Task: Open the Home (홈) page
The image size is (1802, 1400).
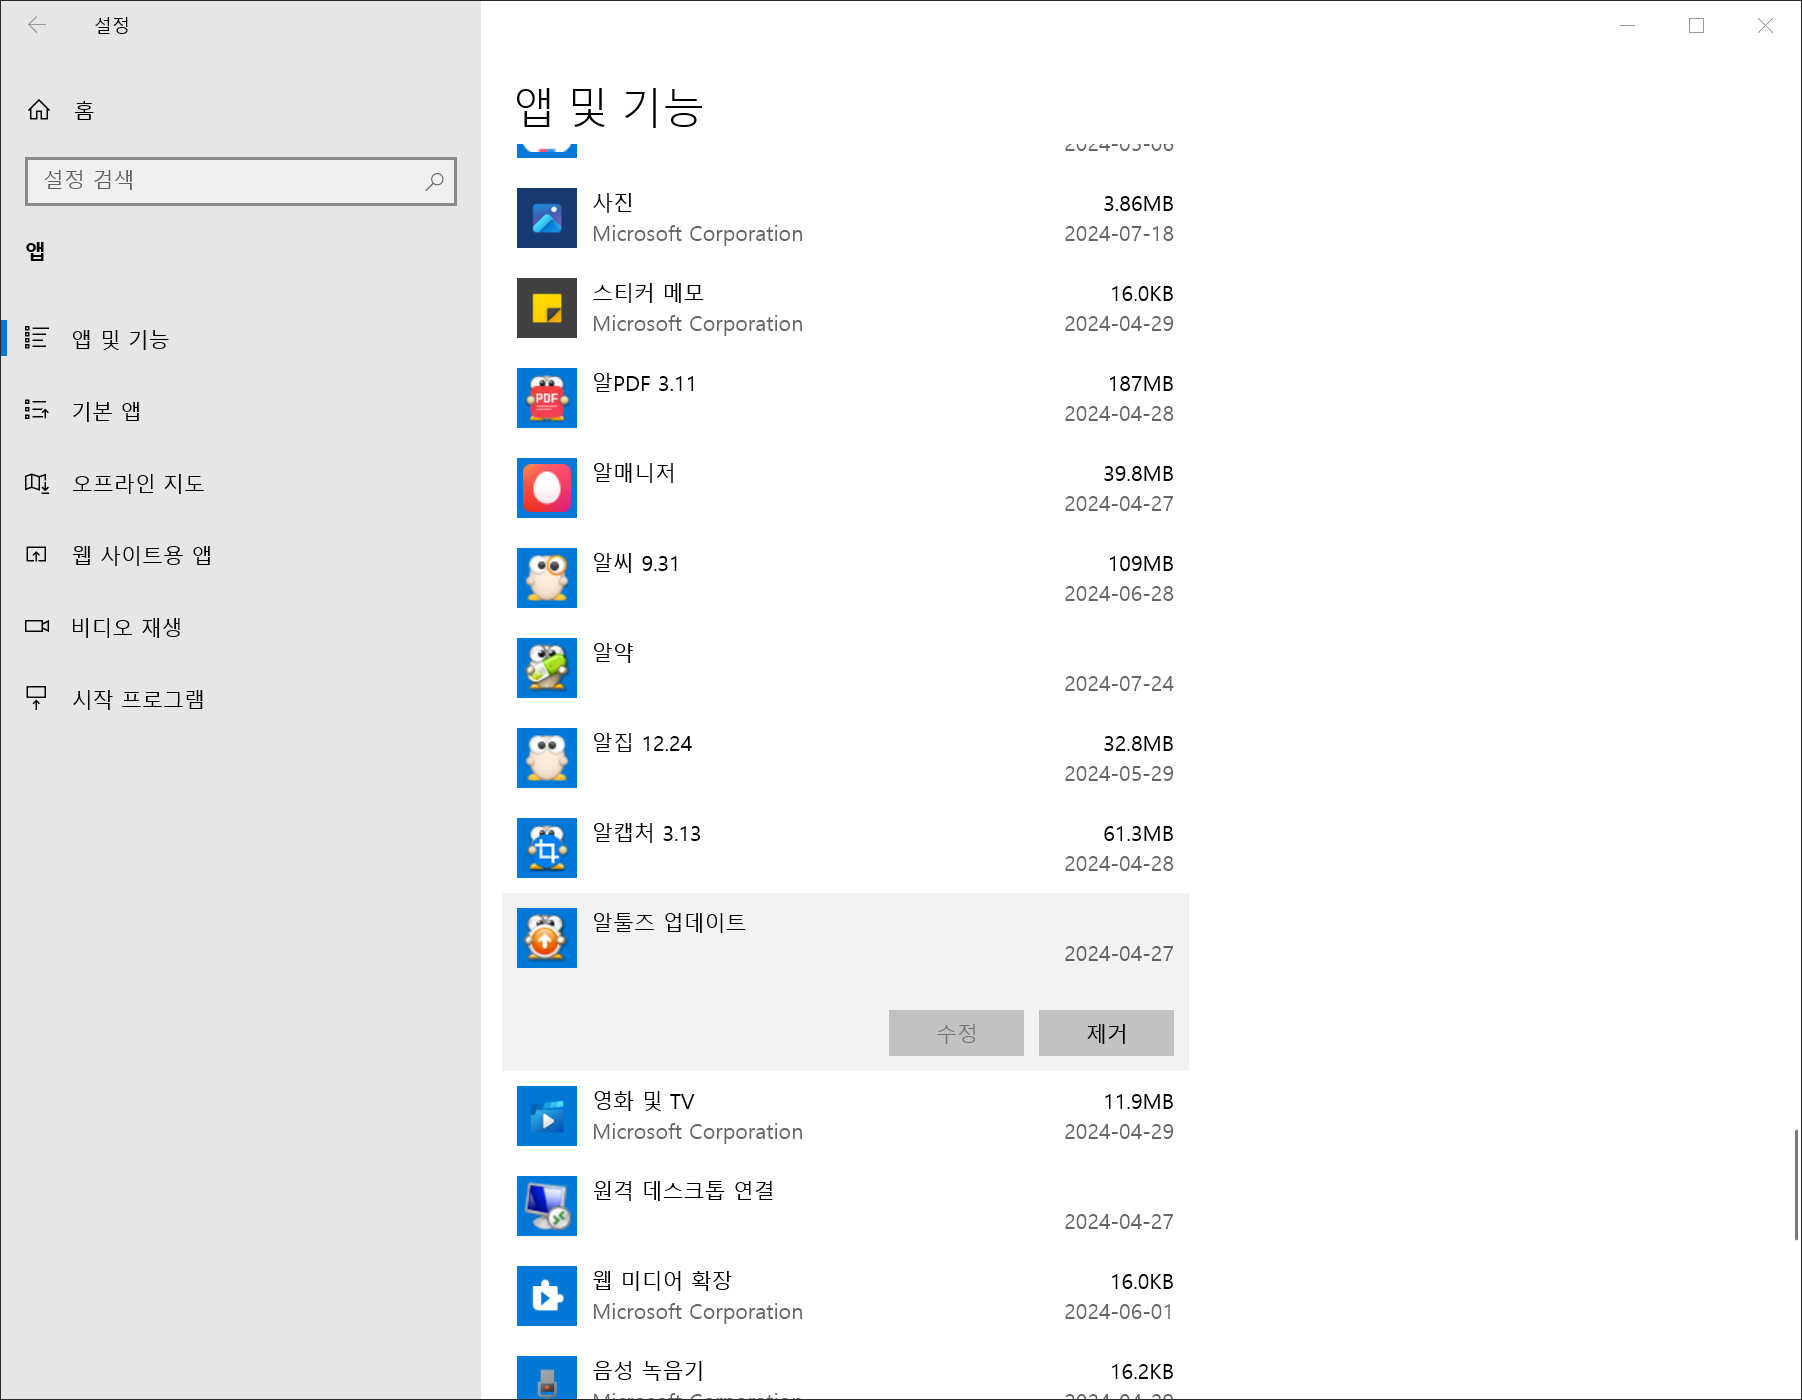Action: pyautogui.click(x=240, y=110)
